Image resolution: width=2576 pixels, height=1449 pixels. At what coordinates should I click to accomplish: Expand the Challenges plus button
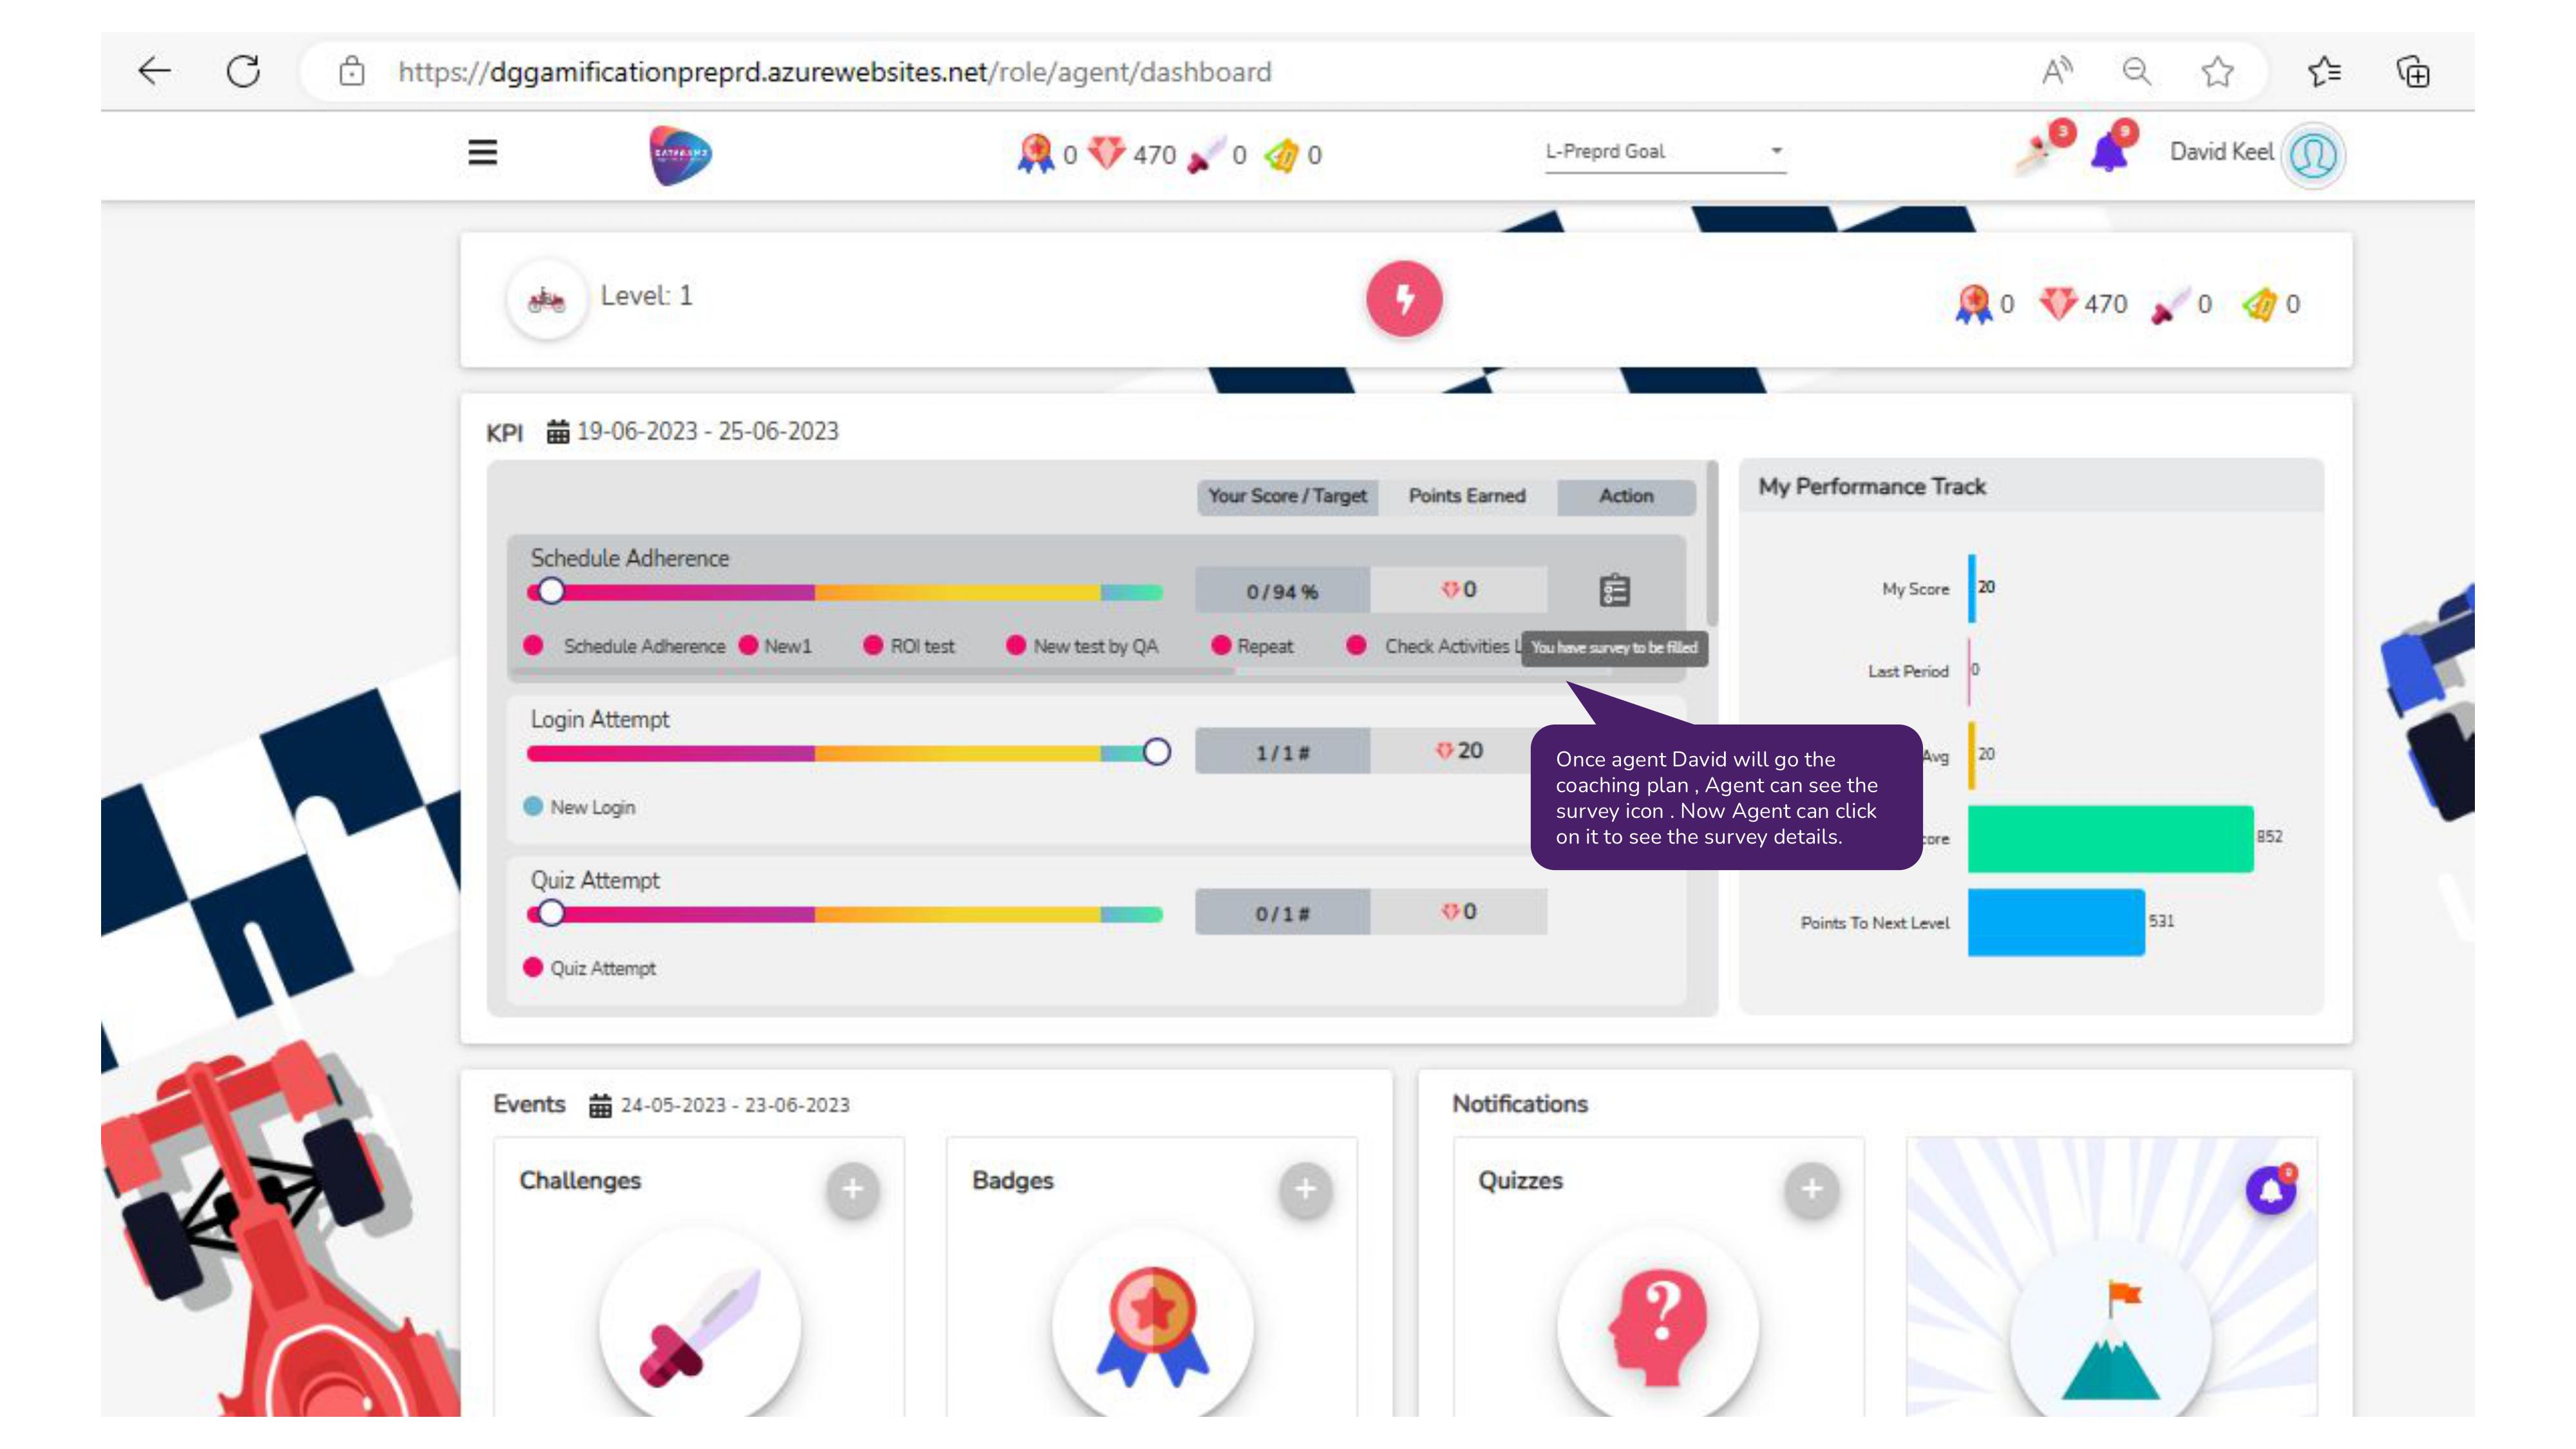852,1190
